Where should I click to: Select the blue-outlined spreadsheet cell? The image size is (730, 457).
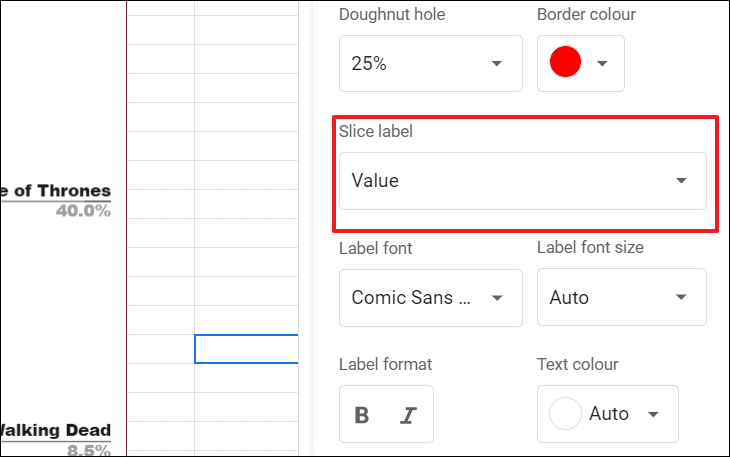click(246, 349)
